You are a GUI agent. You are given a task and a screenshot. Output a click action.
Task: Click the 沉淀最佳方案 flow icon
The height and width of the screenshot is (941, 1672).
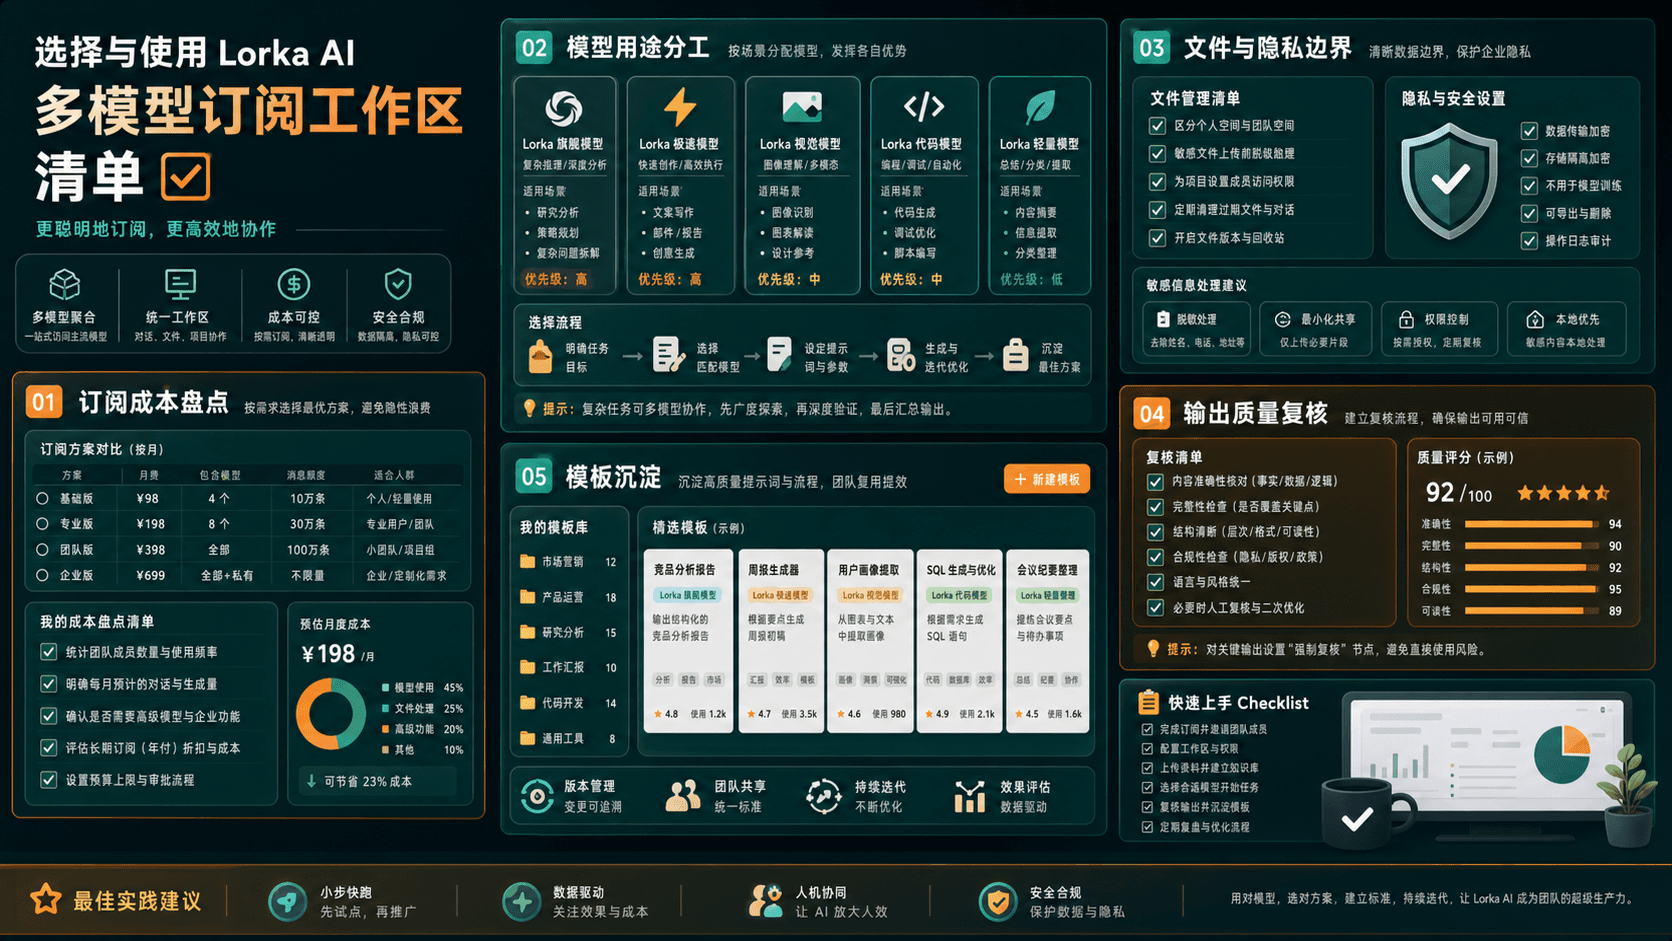(x=1015, y=355)
